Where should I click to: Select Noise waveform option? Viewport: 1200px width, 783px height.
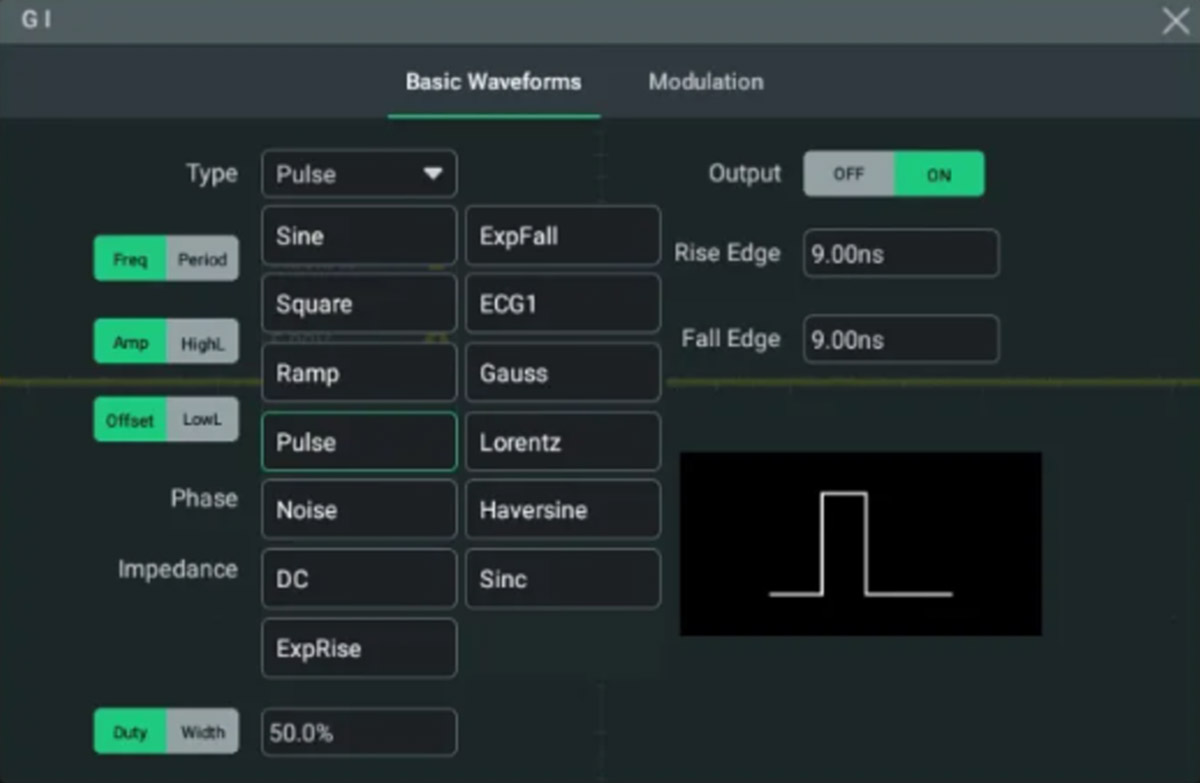point(359,510)
